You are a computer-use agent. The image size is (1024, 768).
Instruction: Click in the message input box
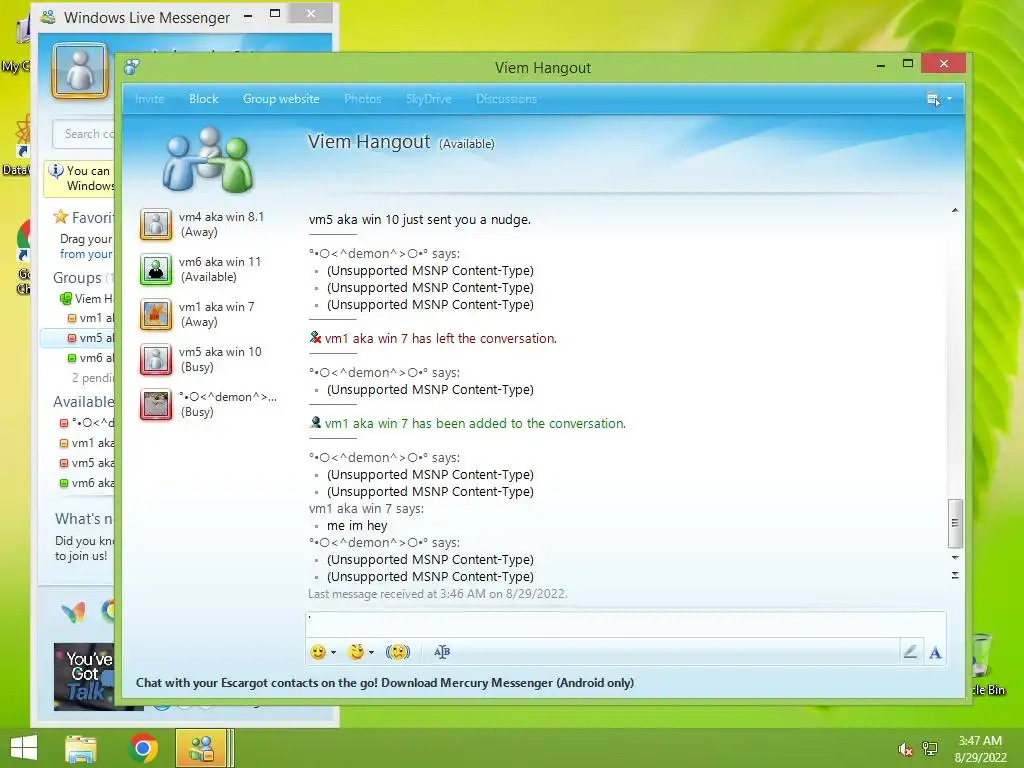click(626, 624)
